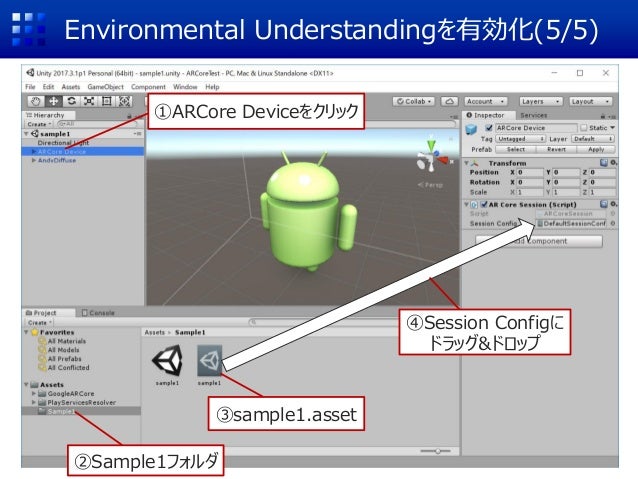Open Transform component help icon
Viewport: 638px width, 479px height.
click(x=604, y=163)
